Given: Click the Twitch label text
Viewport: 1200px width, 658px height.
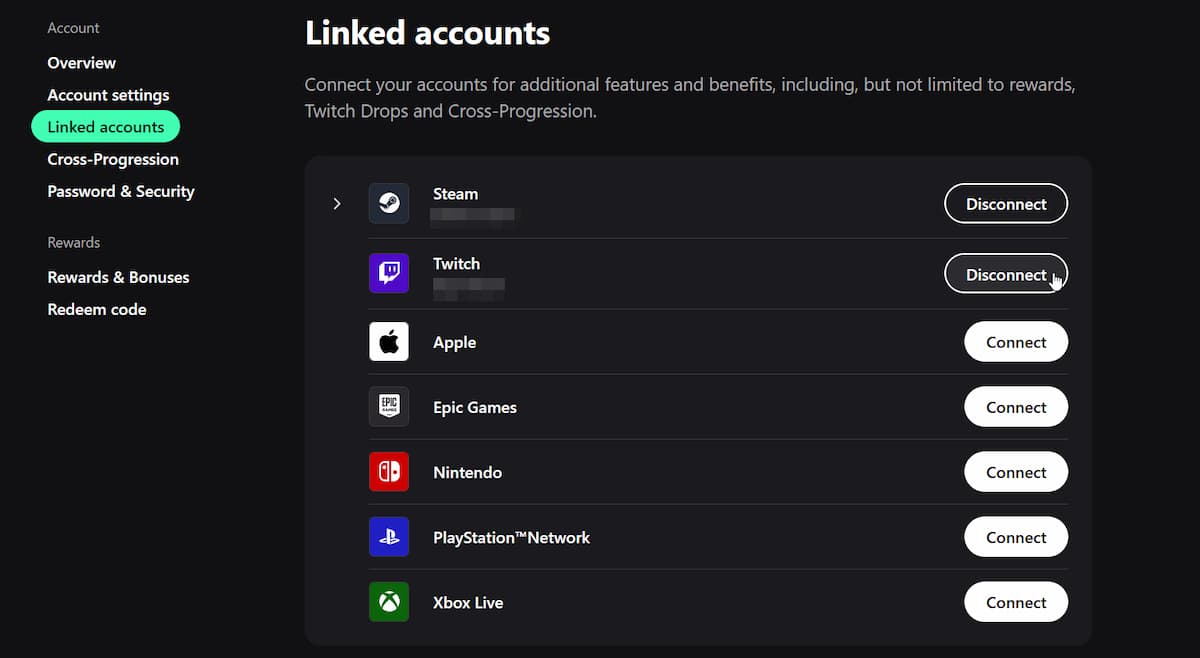Looking at the screenshot, I should [x=456, y=264].
